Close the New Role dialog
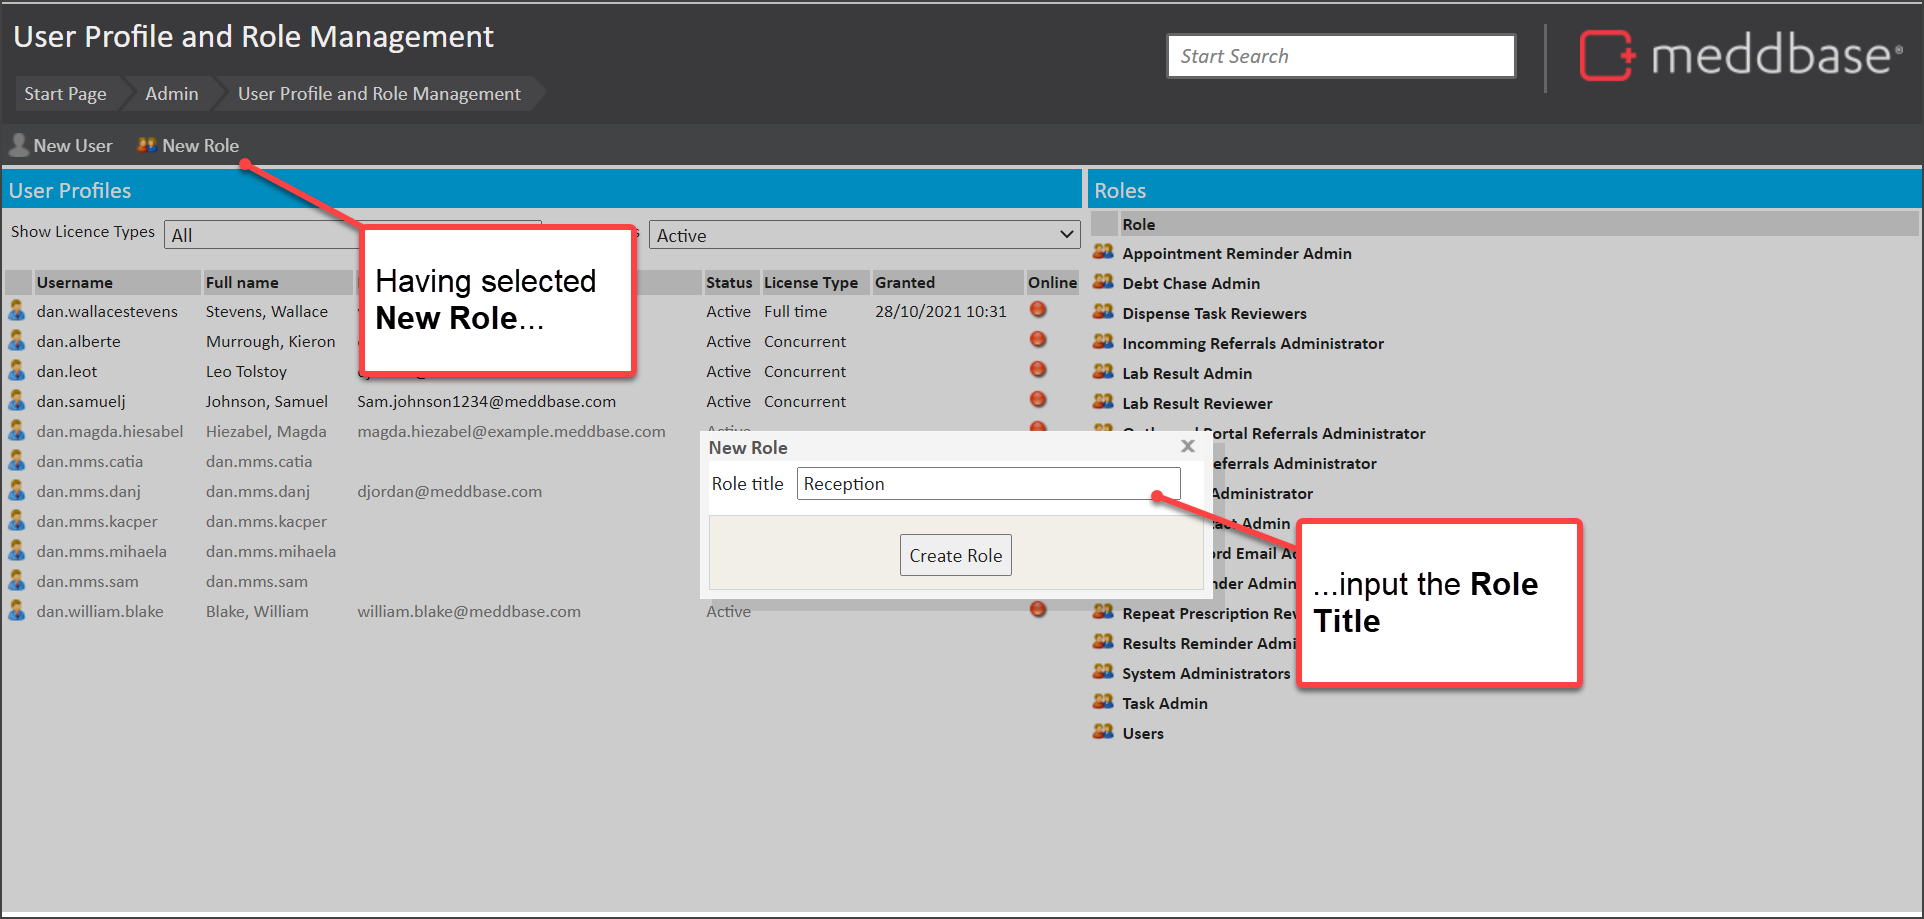 click(x=1188, y=447)
